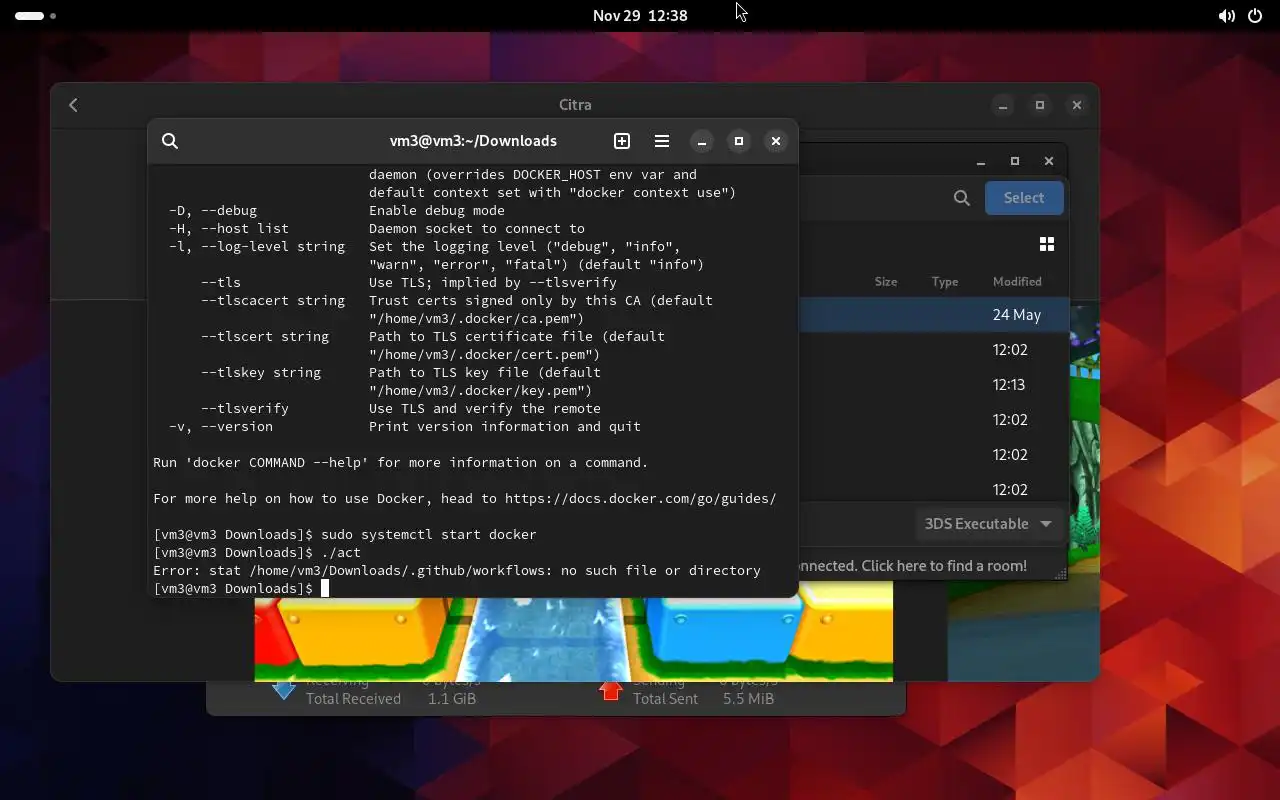1280x800 pixels.
Task: Sort files by Modified column
Action: [x=1017, y=282]
